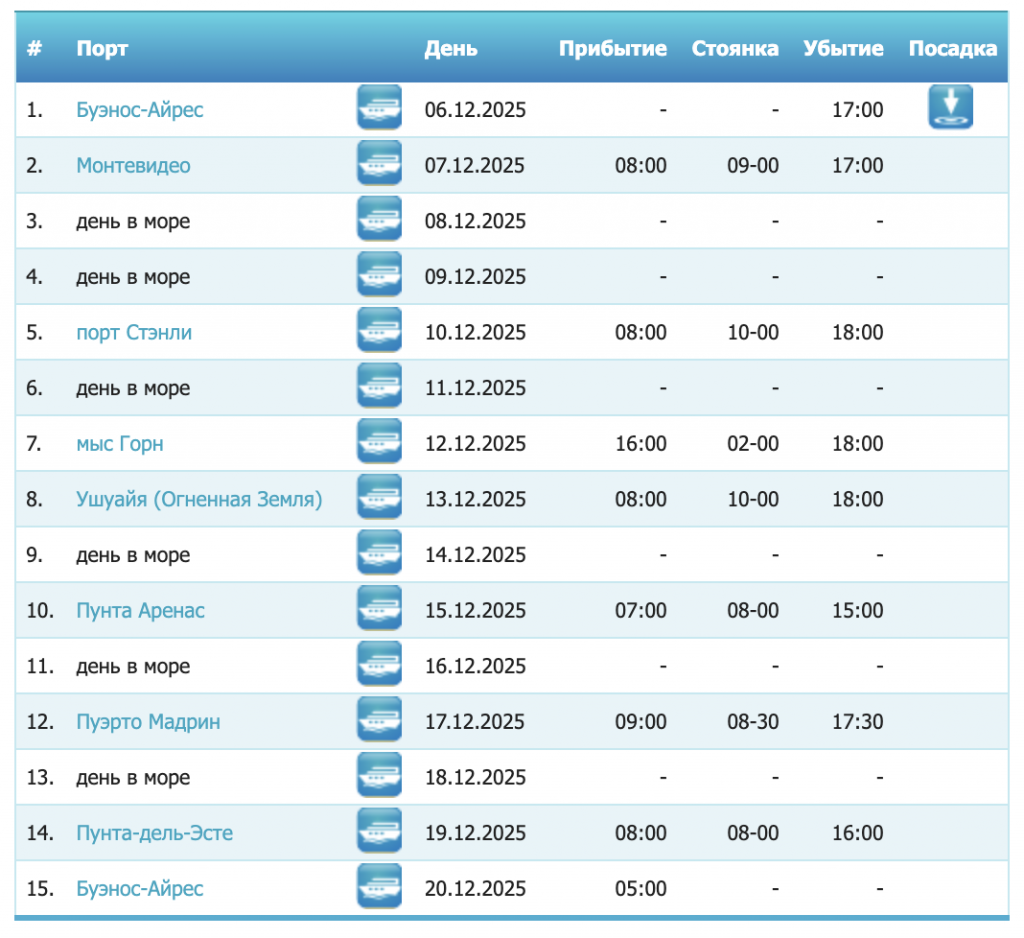Open the порт Стэнли link
The width and height of the screenshot is (1024, 938).
point(134,332)
